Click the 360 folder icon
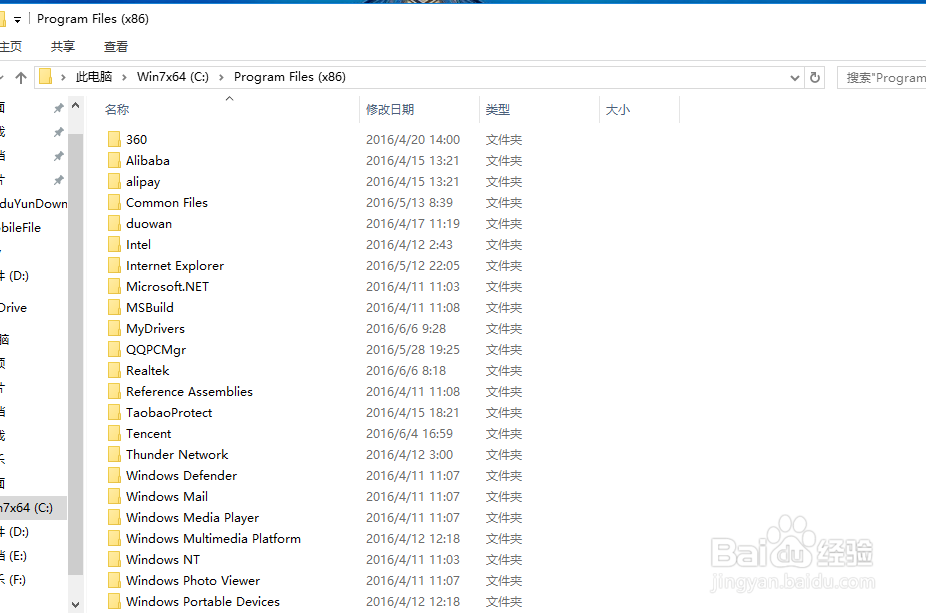The image size is (926, 614). (x=115, y=139)
